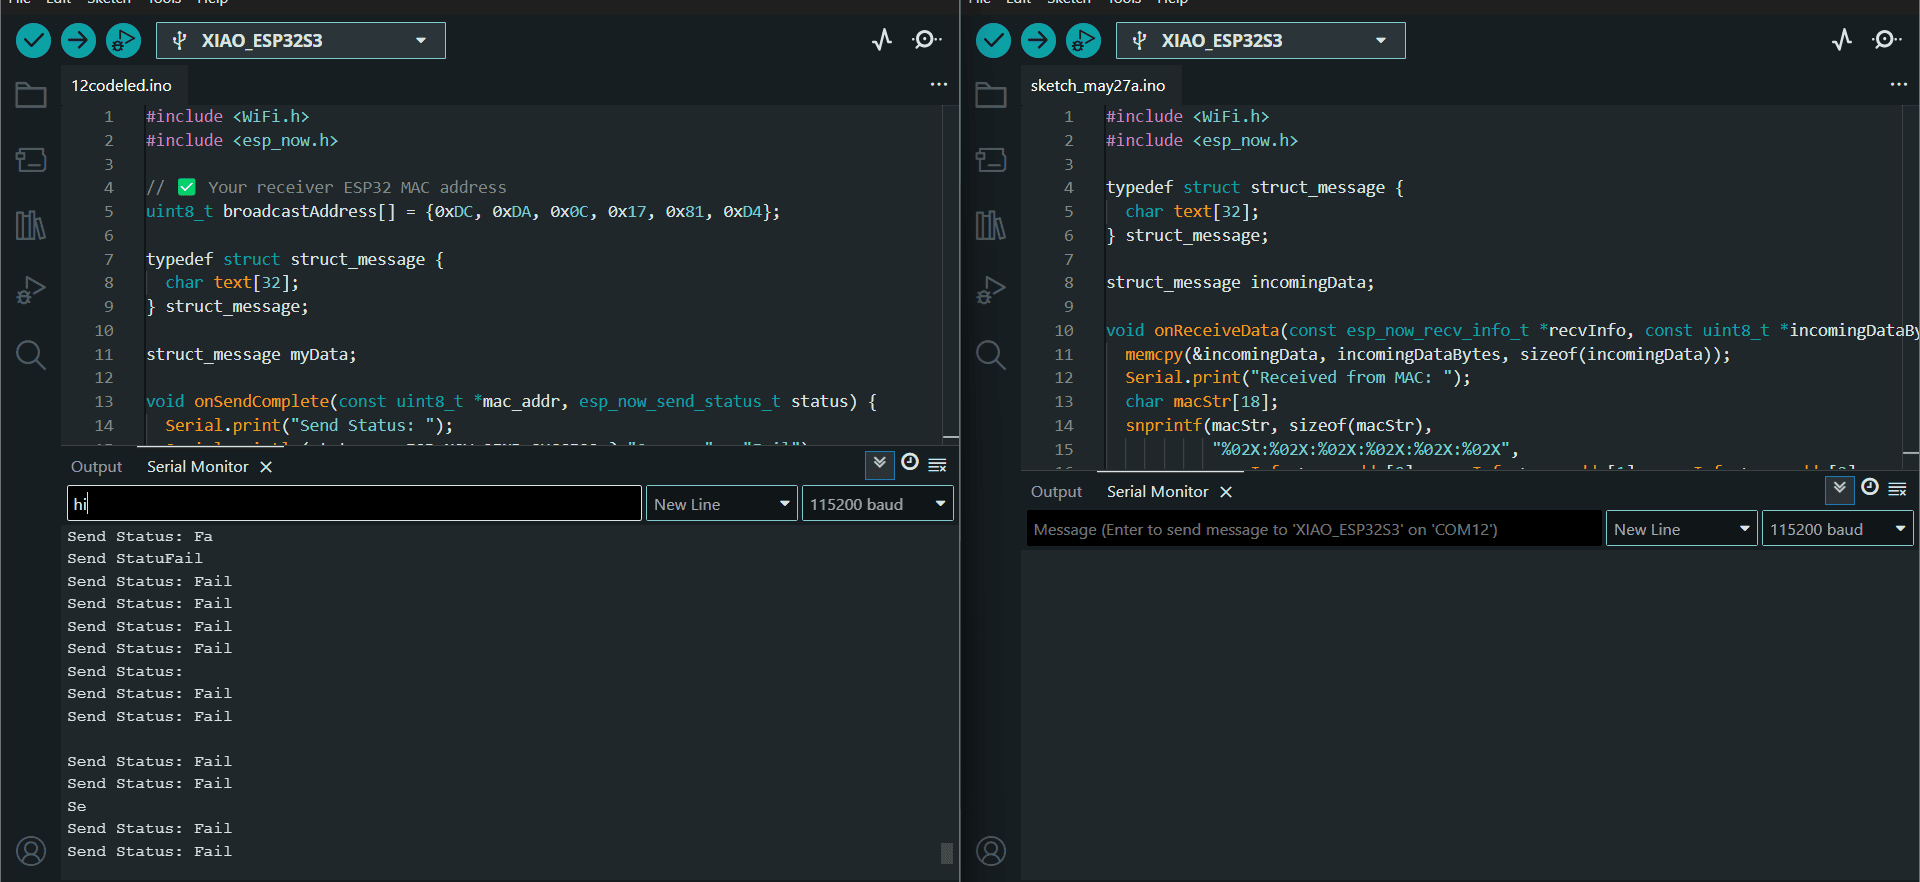Toggle timestamp in left Serial Monitor
This screenshot has height=882, width=1920.
point(910,462)
